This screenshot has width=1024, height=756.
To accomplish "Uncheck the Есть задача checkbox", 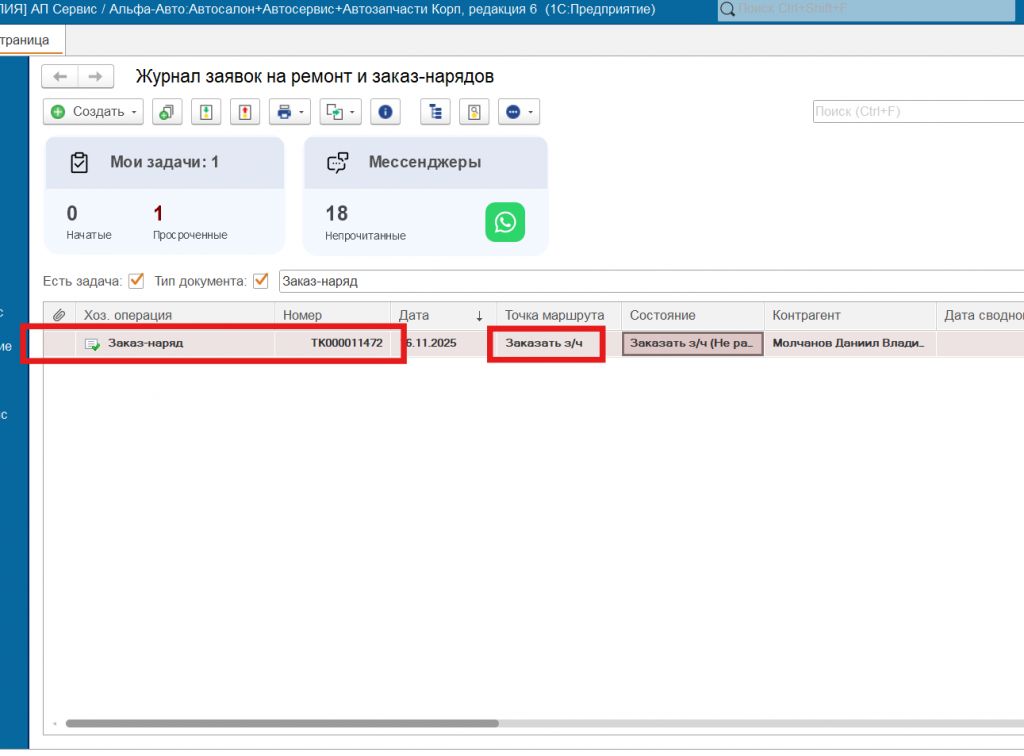I will coord(137,281).
